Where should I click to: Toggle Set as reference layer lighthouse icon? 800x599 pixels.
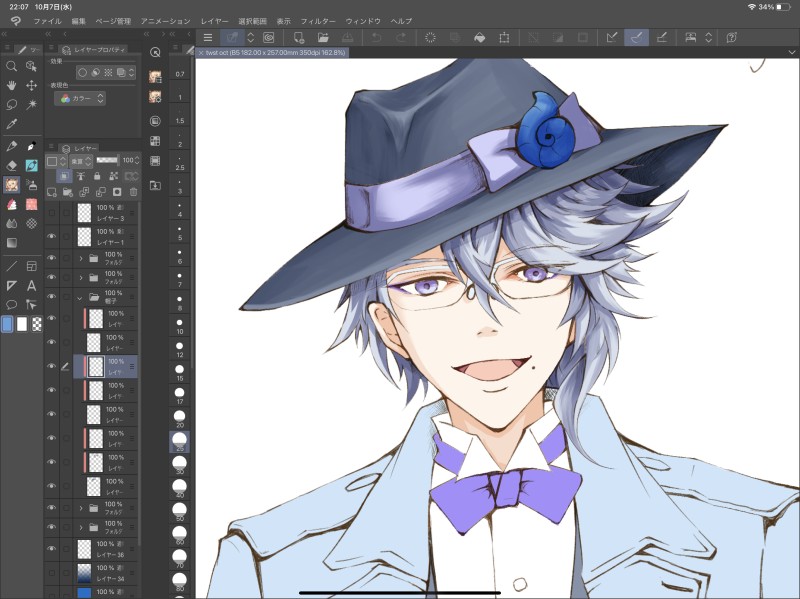coord(81,176)
